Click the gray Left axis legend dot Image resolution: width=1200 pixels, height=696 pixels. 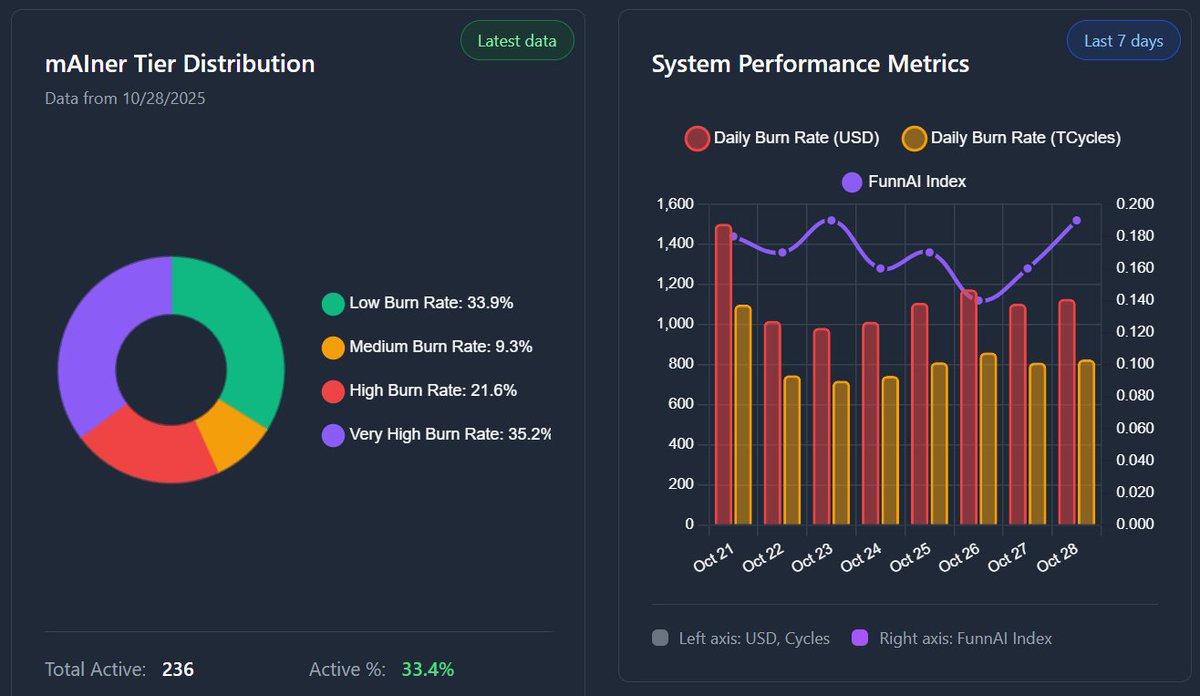[x=659, y=638]
